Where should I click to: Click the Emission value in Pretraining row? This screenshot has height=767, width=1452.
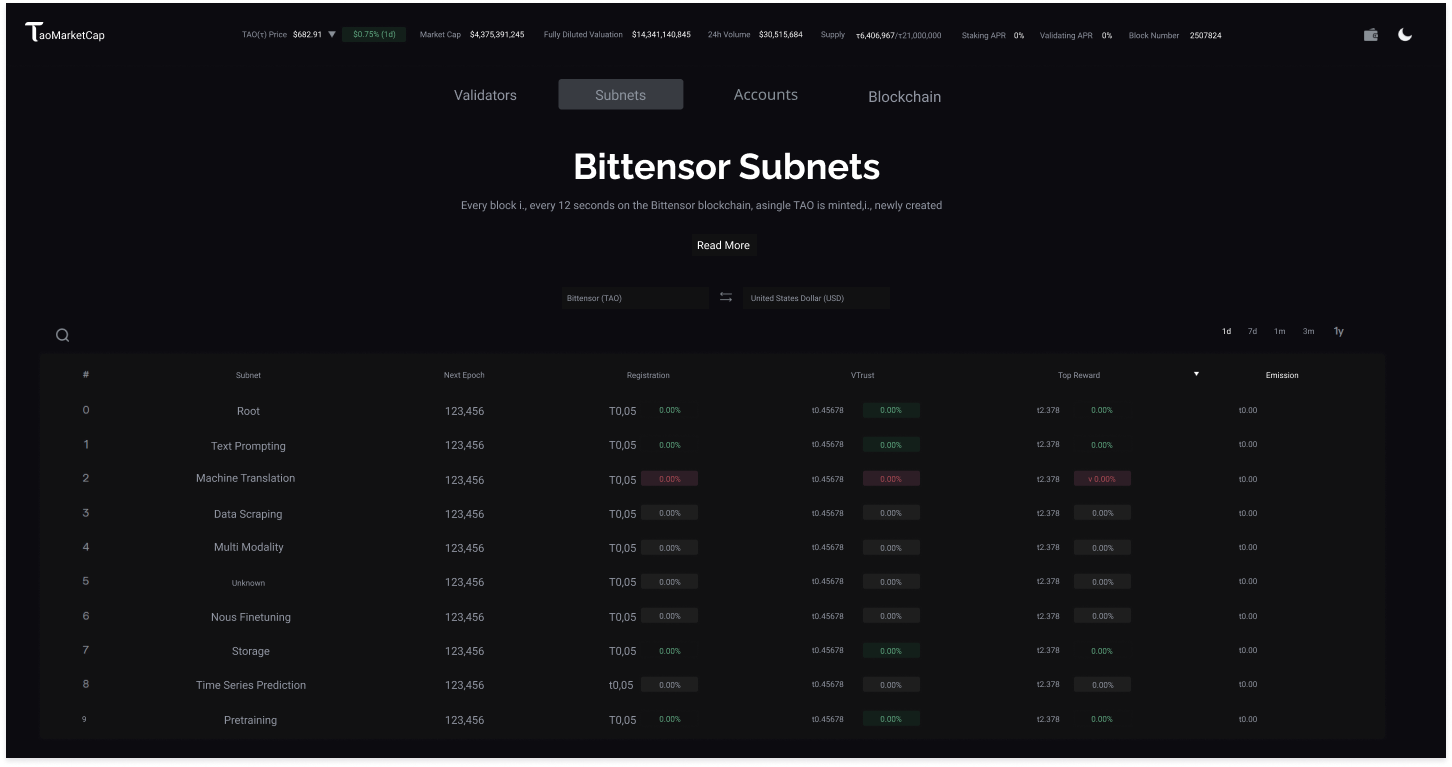(1248, 719)
